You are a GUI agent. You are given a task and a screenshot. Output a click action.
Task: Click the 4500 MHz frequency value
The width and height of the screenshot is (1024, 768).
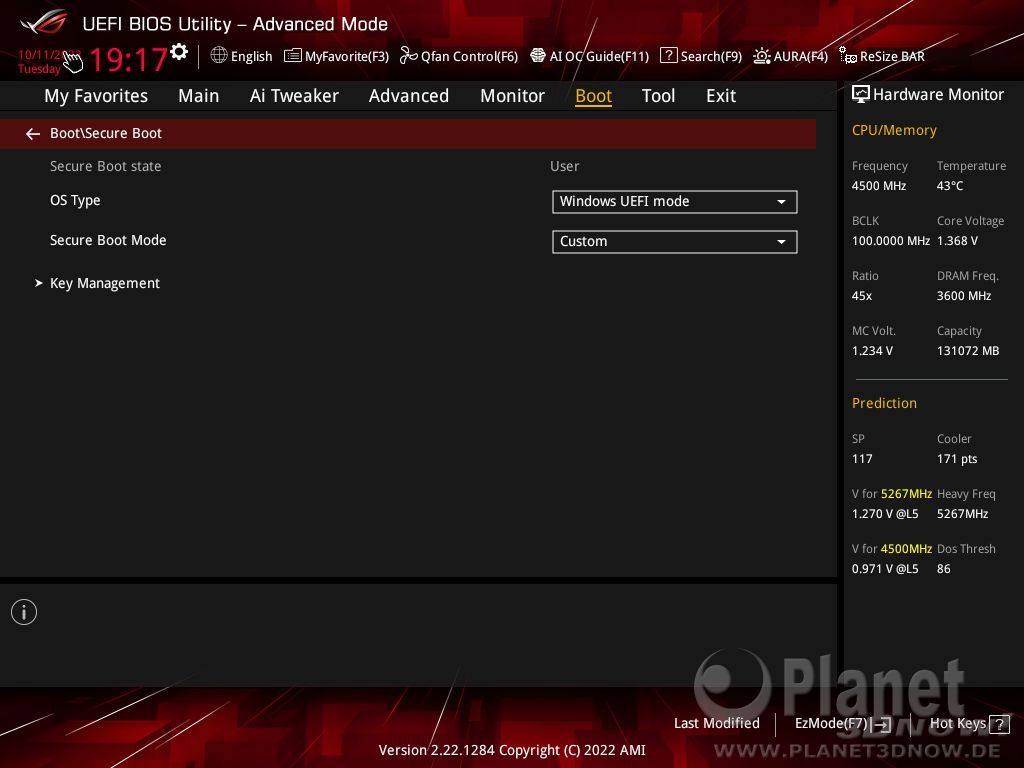(878, 186)
